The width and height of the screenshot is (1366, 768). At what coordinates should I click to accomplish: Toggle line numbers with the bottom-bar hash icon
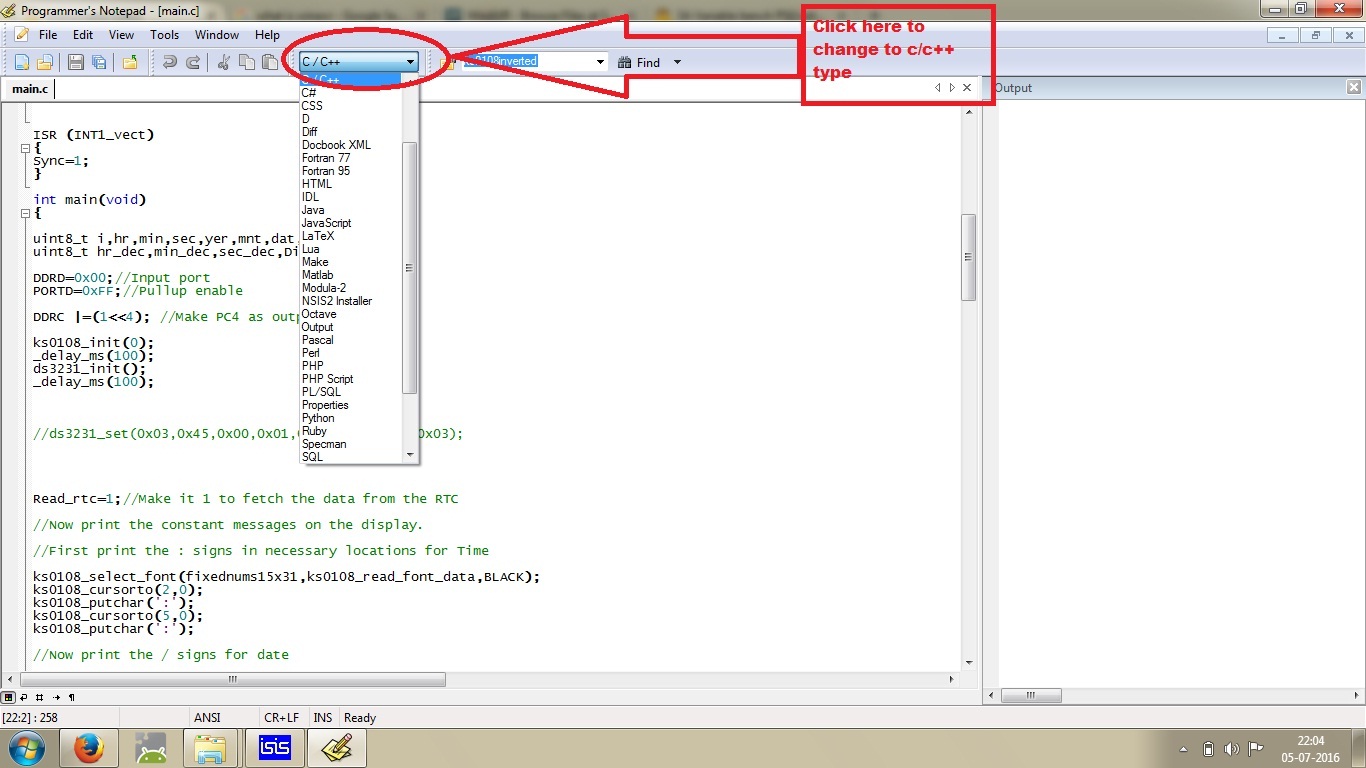point(40,697)
